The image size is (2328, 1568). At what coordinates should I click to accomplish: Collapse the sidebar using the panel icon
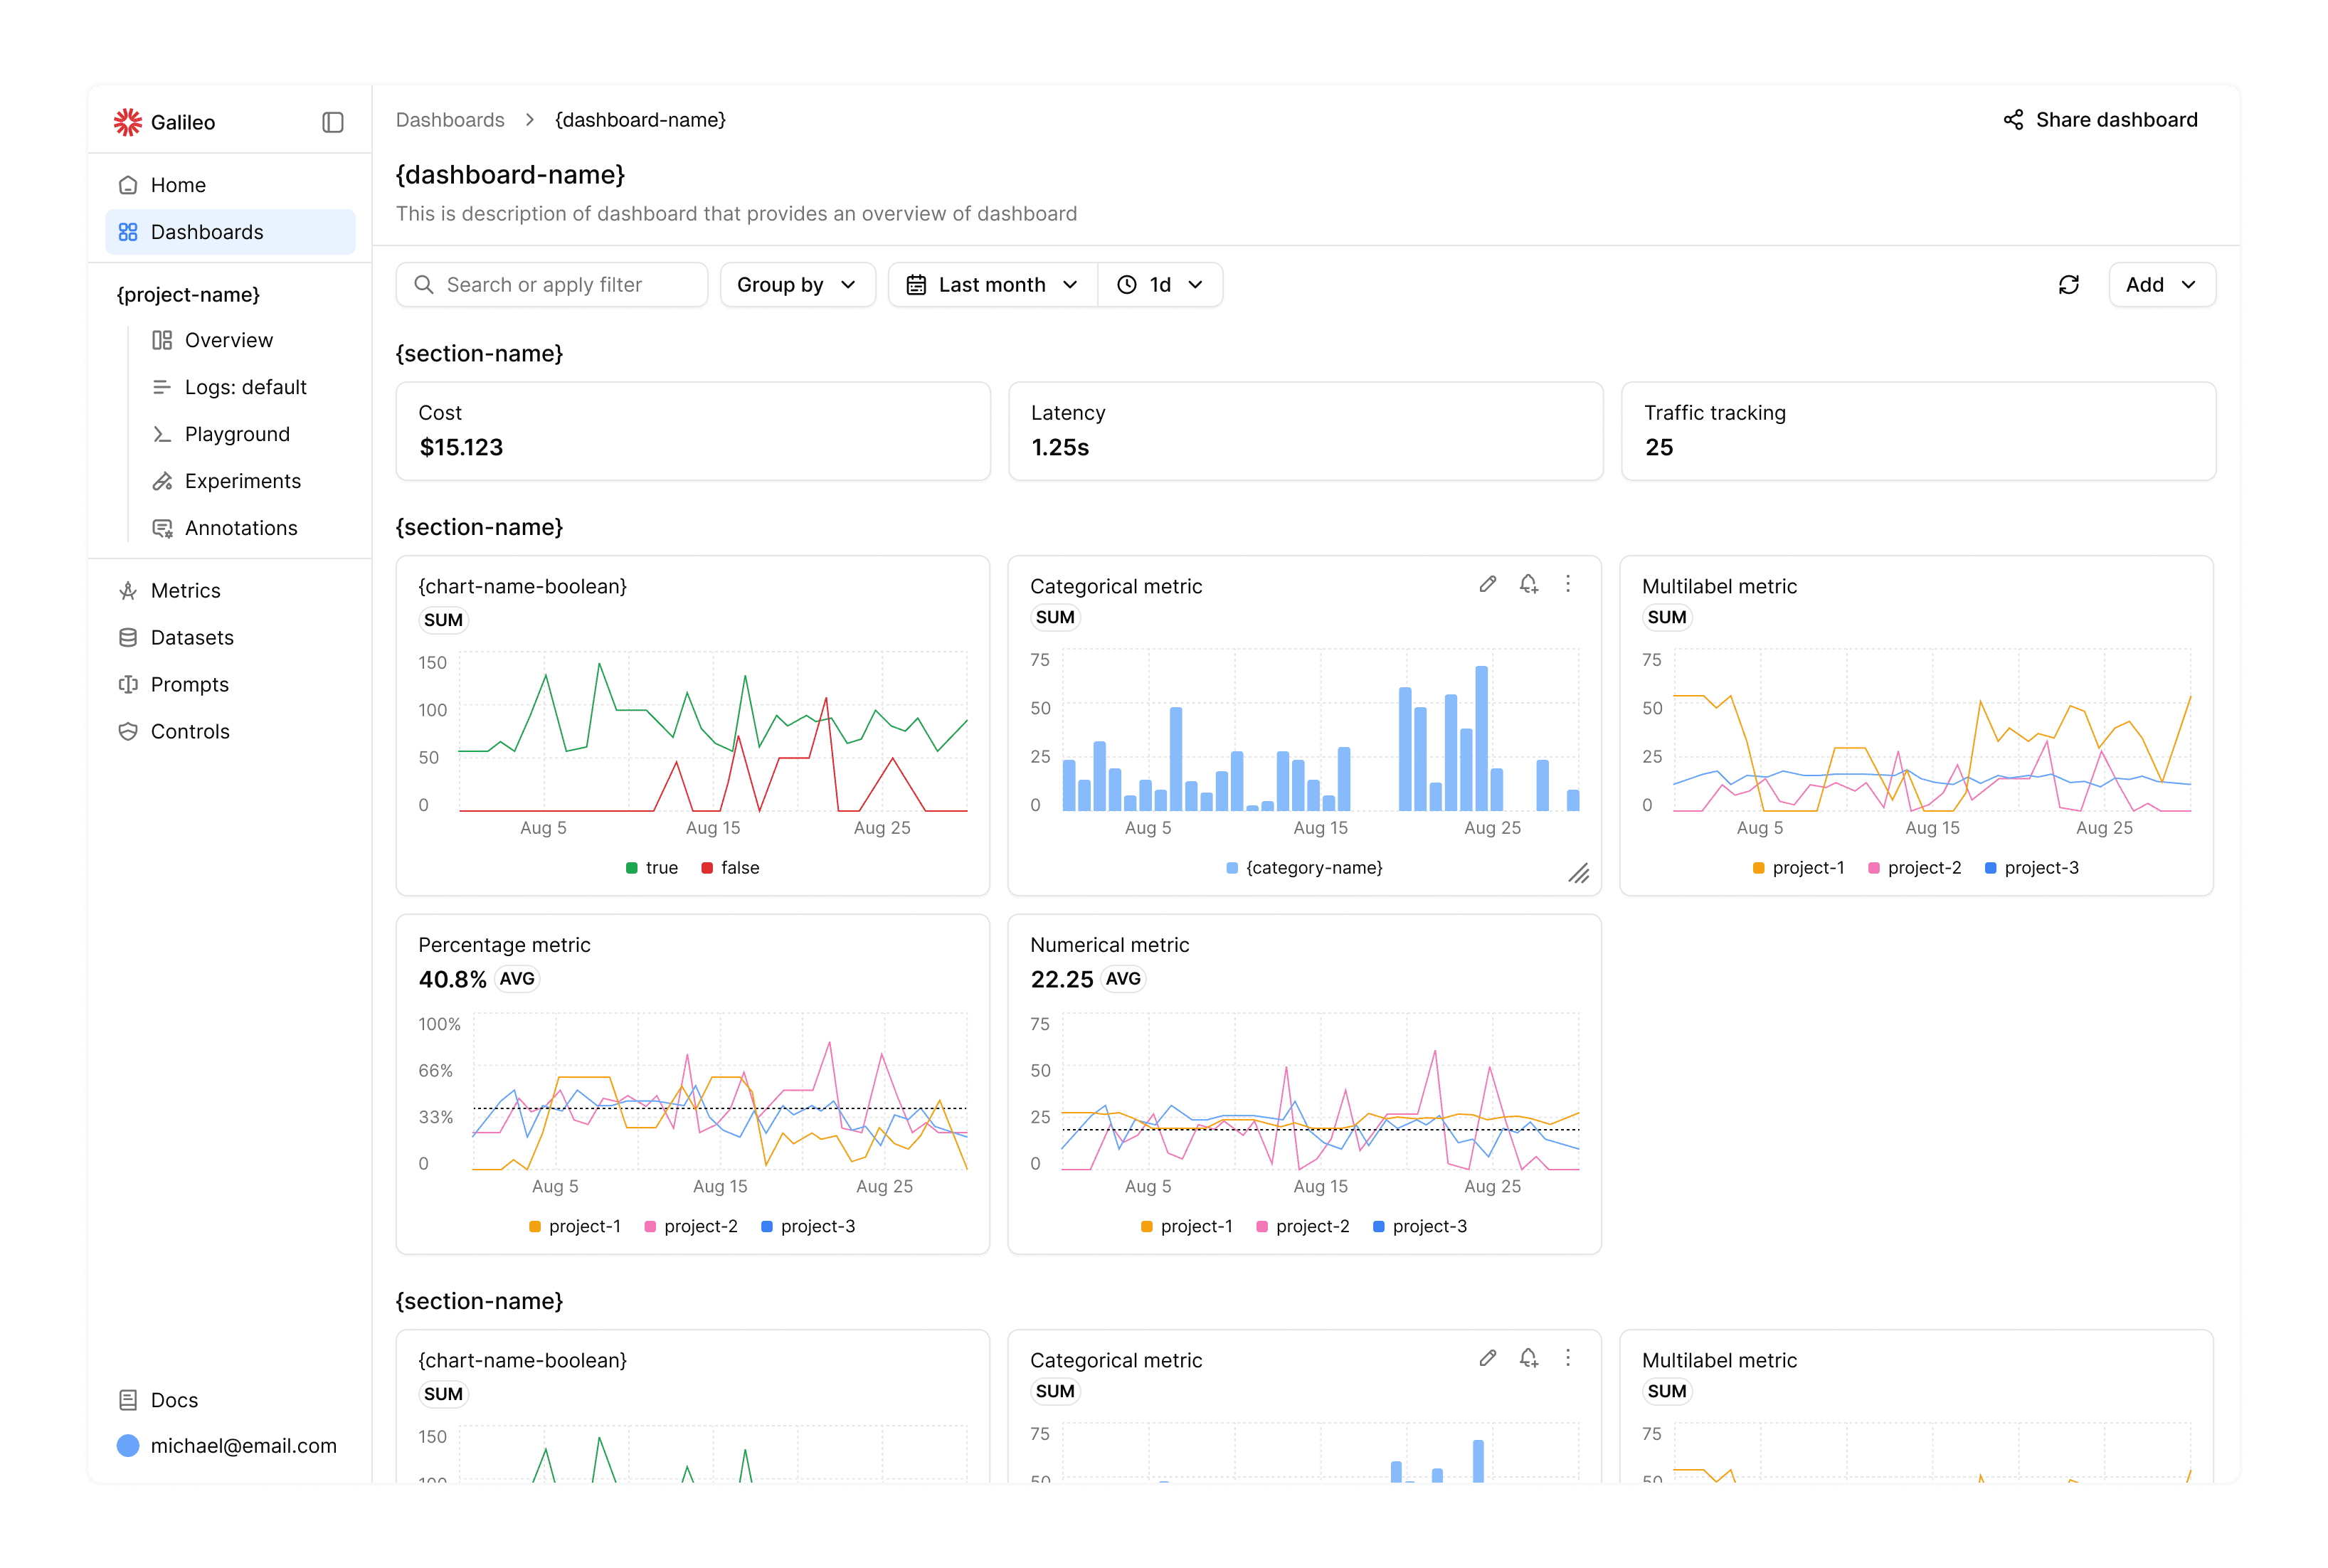[333, 122]
